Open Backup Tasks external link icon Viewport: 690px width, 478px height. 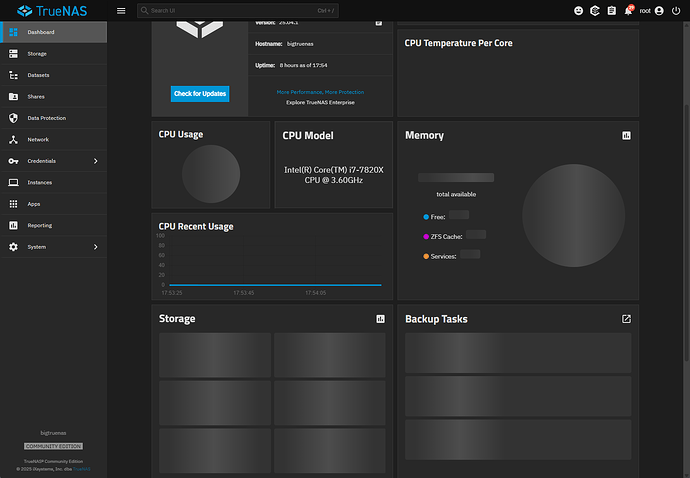626,319
